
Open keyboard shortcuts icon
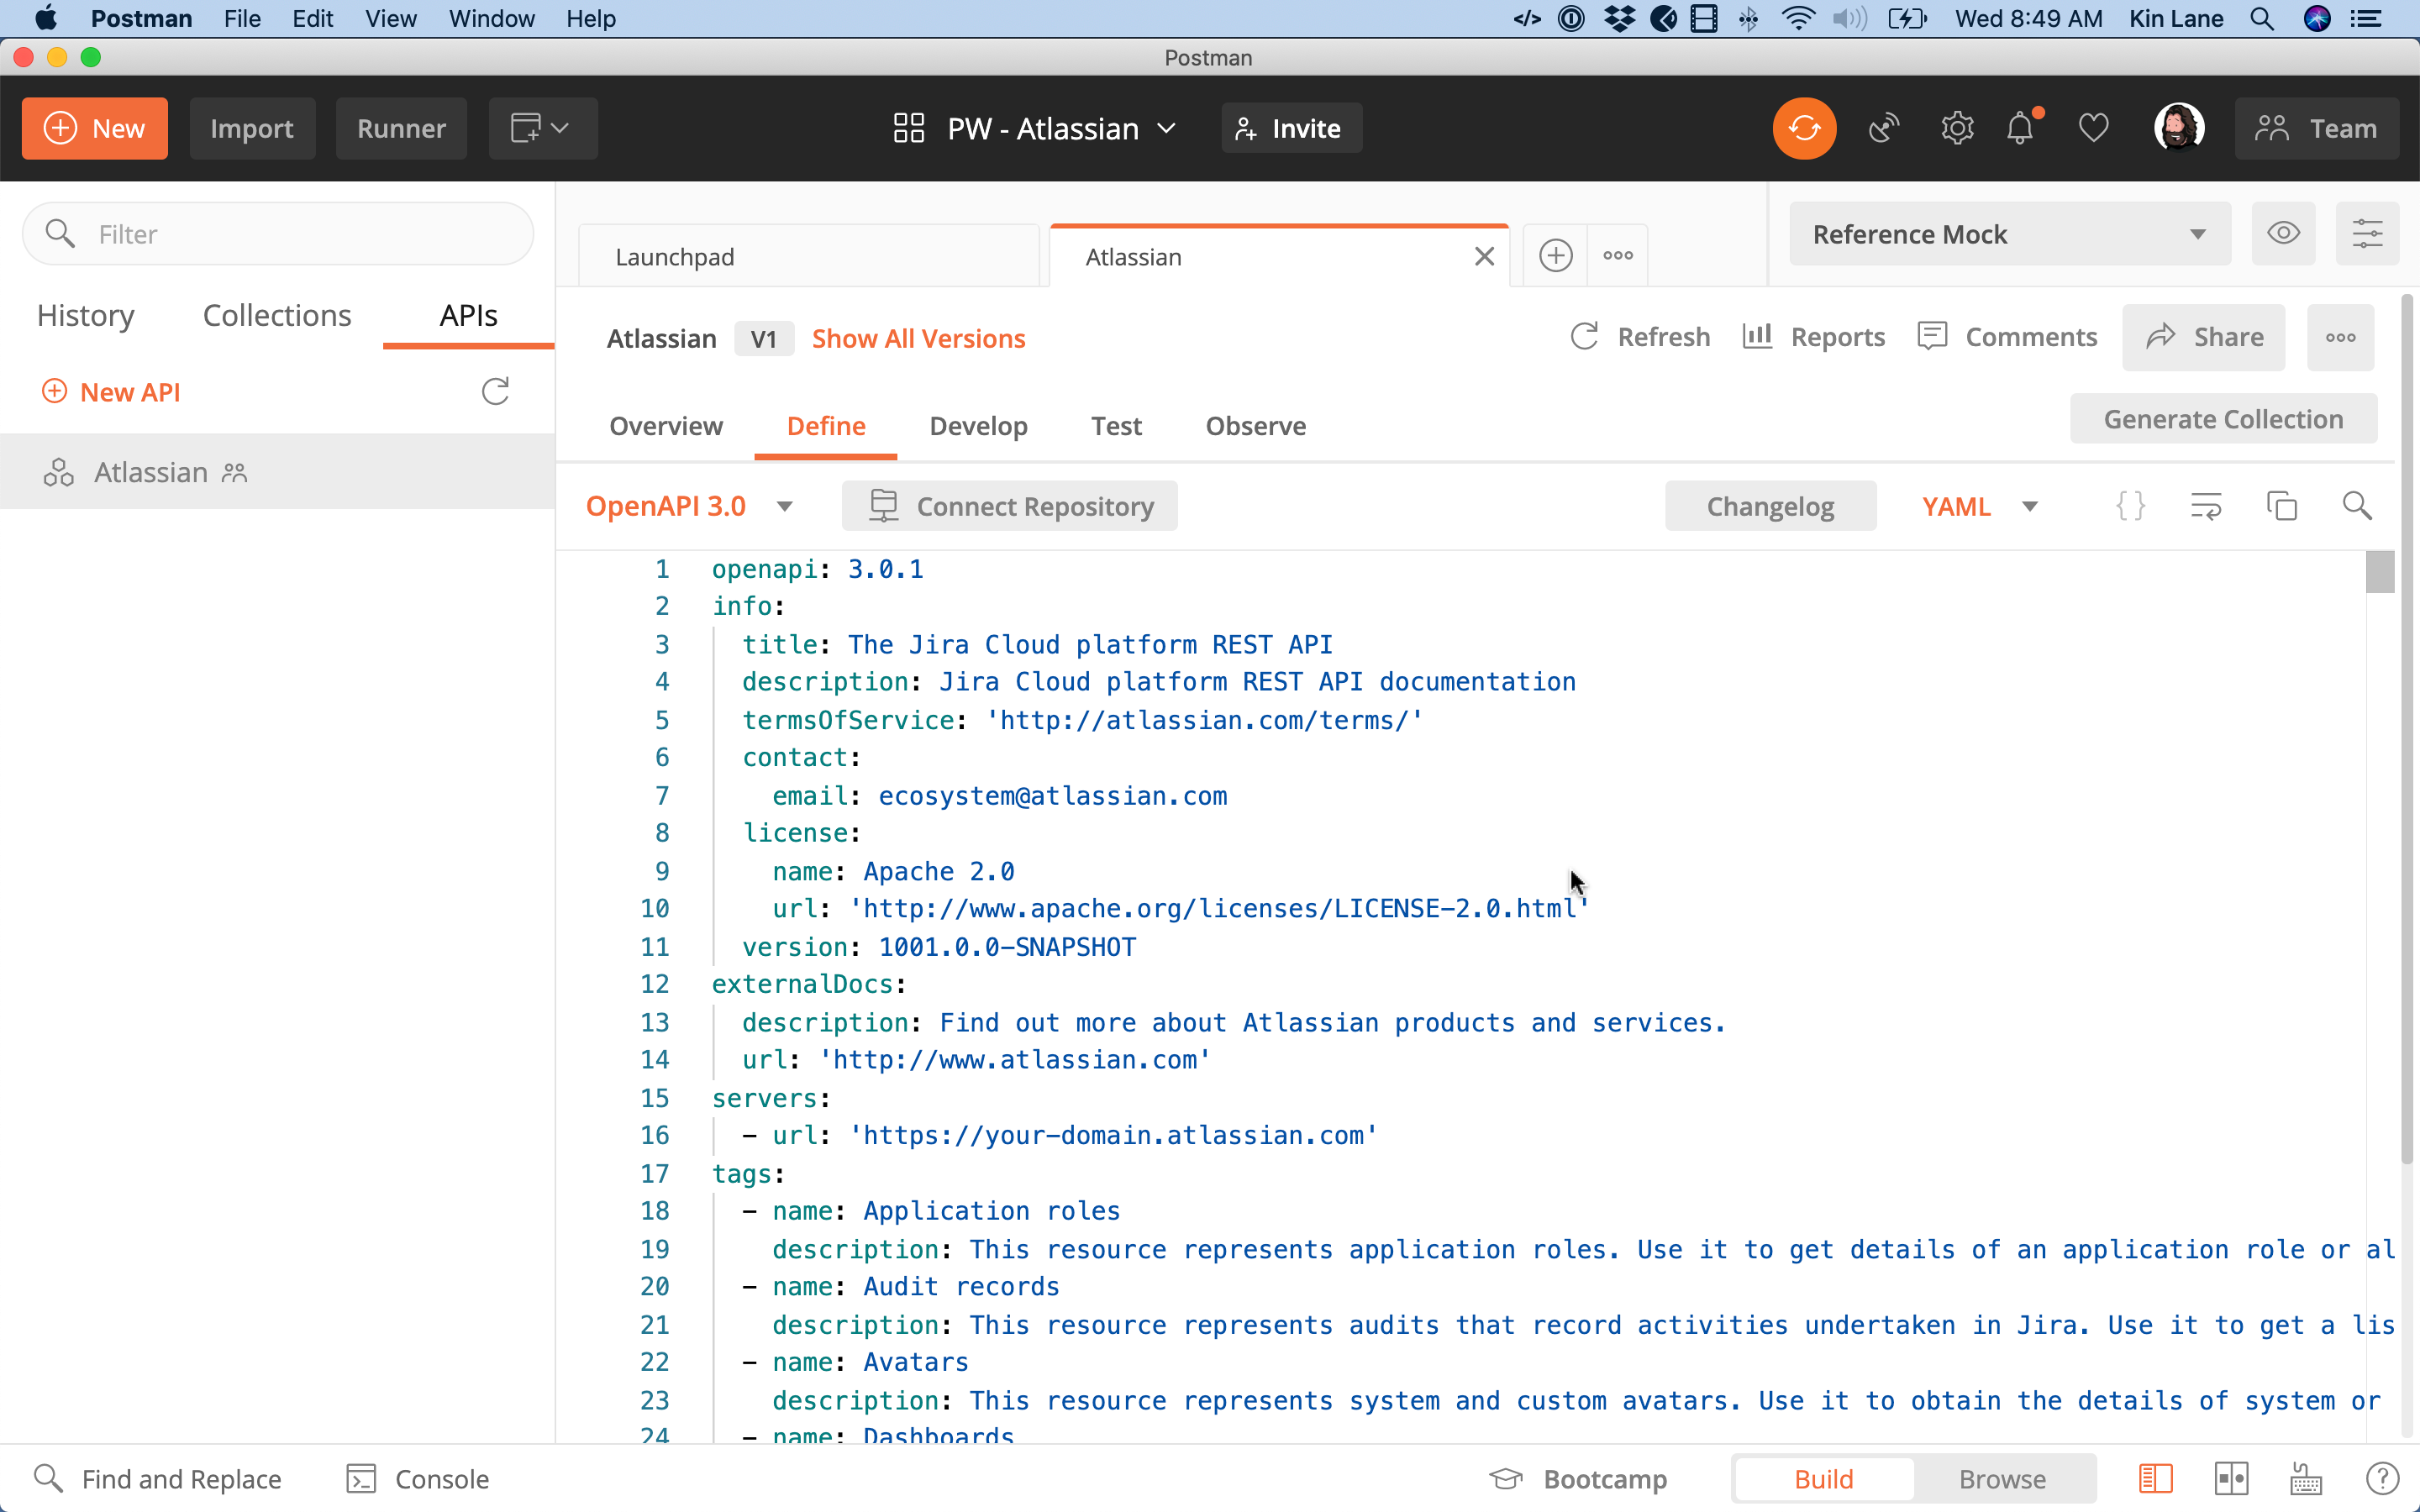pyautogui.click(x=2306, y=1478)
